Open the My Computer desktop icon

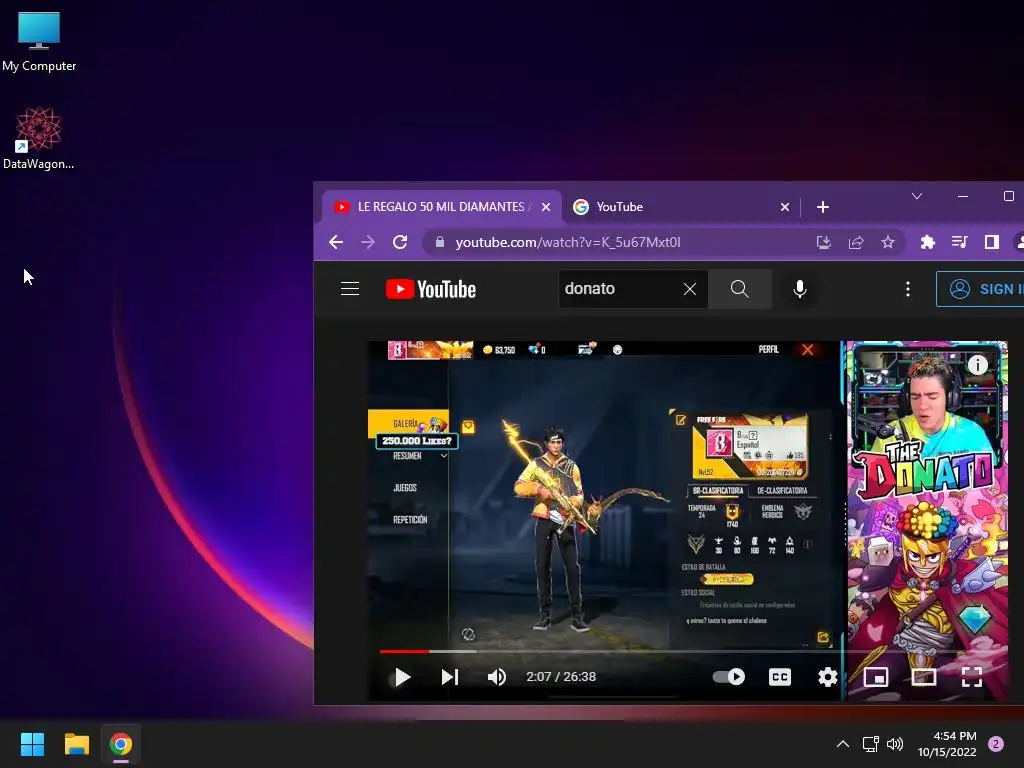[x=39, y=41]
